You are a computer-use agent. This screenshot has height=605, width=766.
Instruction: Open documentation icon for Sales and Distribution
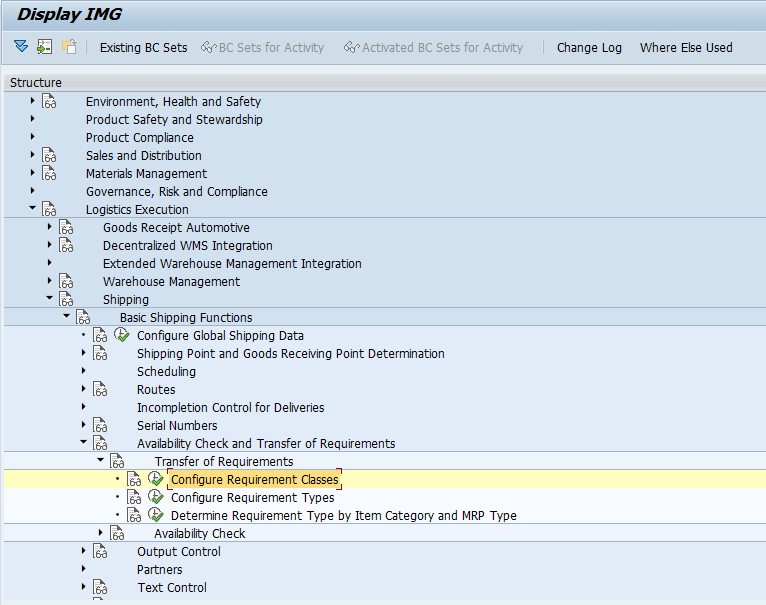49,155
